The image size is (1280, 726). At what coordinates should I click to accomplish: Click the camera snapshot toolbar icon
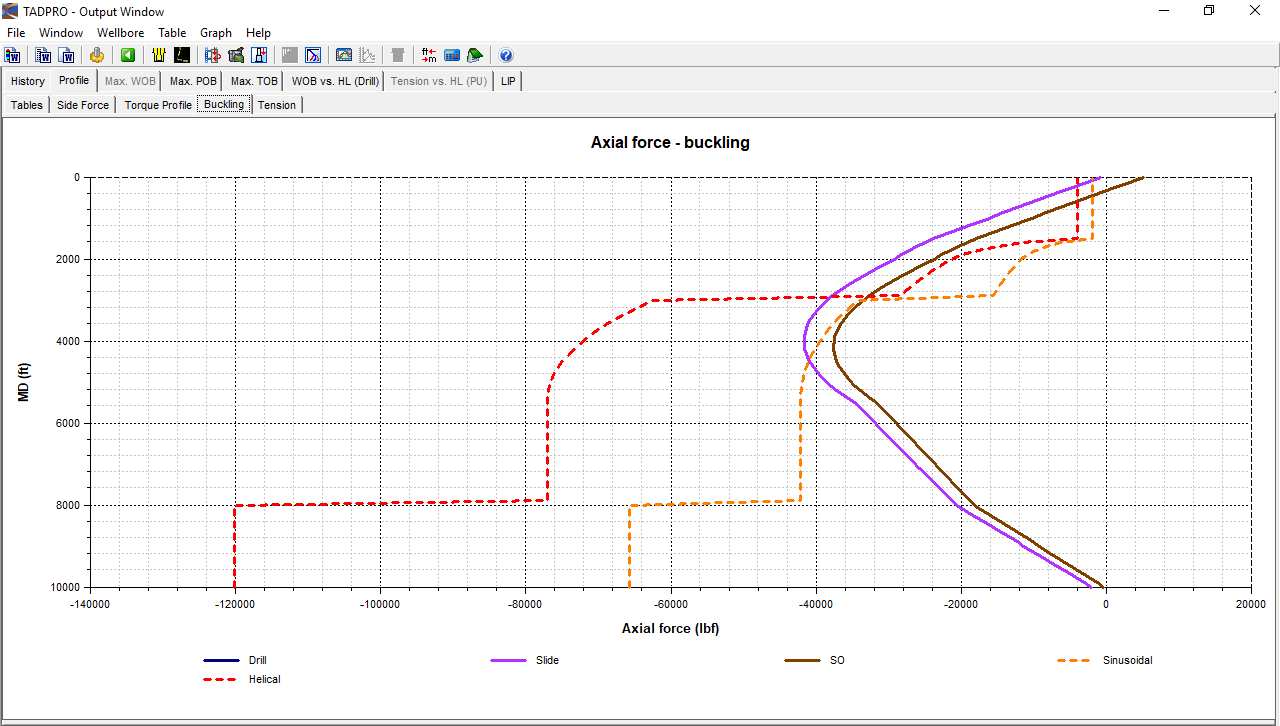coord(236,55)
